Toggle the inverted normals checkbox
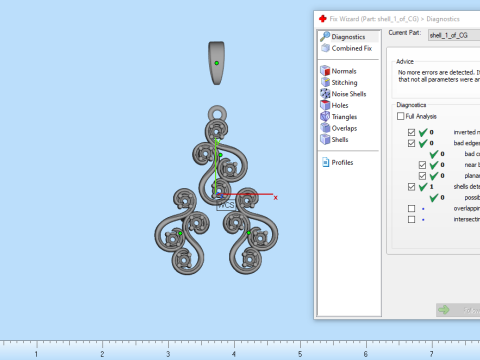 click(411, 132)
